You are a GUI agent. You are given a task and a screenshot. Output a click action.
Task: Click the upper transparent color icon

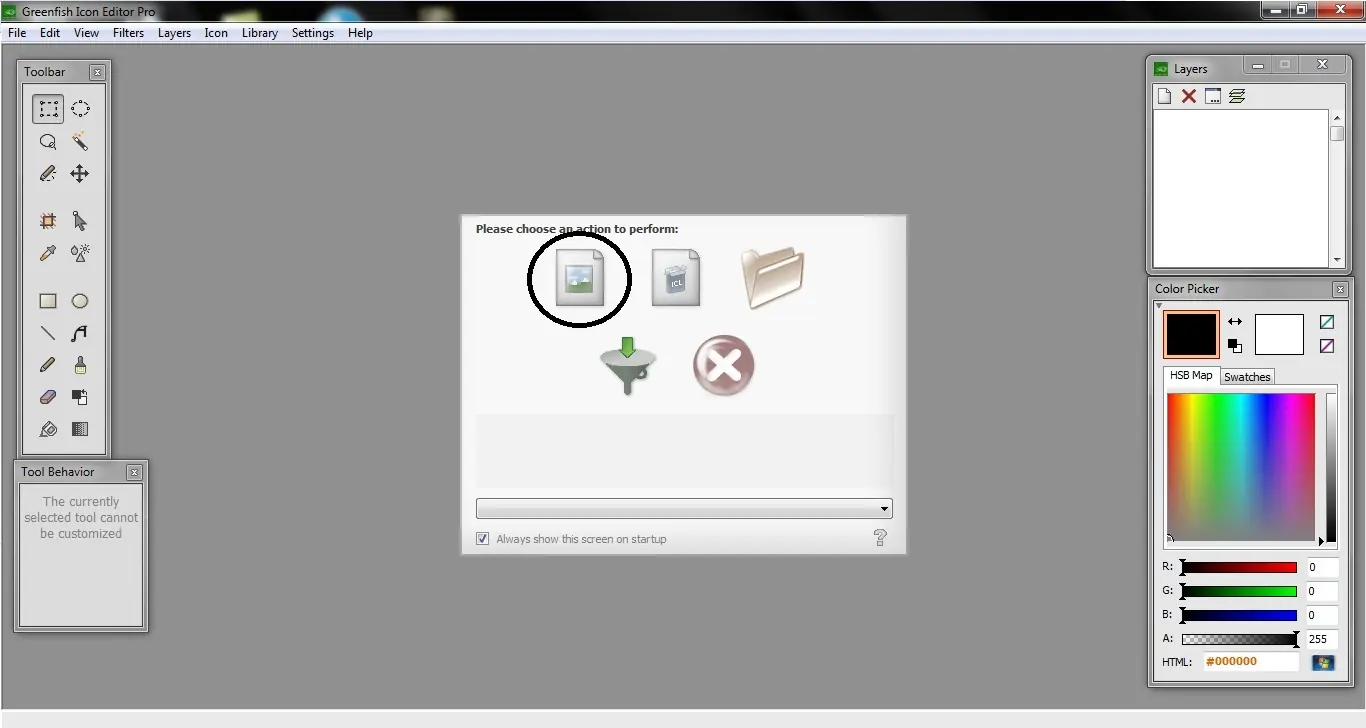pyautogui.click(x=1327, y=322)
